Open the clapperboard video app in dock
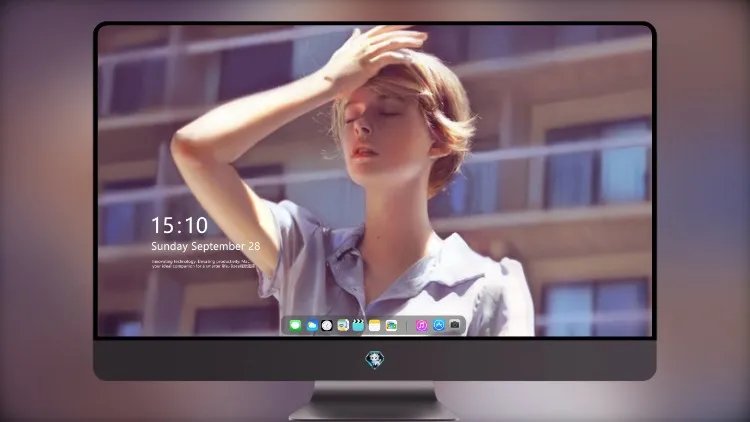750x422 pixels. pyautogui.click(x=358, y=326)
